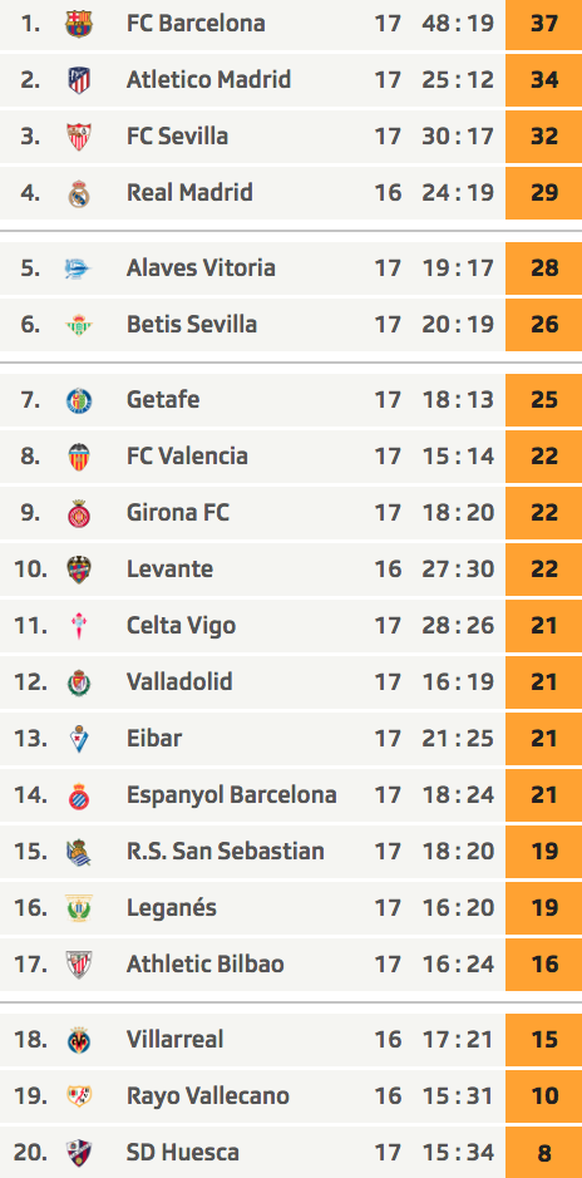Click the Atletico Madrid crest icon

pos(78,80)
